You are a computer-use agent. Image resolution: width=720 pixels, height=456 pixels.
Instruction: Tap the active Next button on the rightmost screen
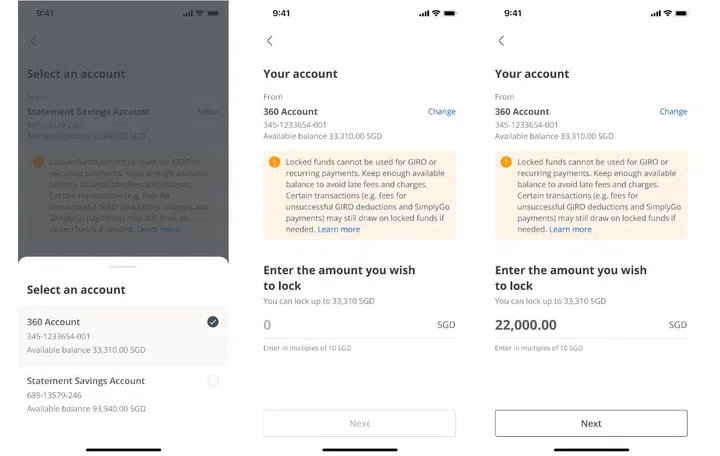click(x=591, y=423)
